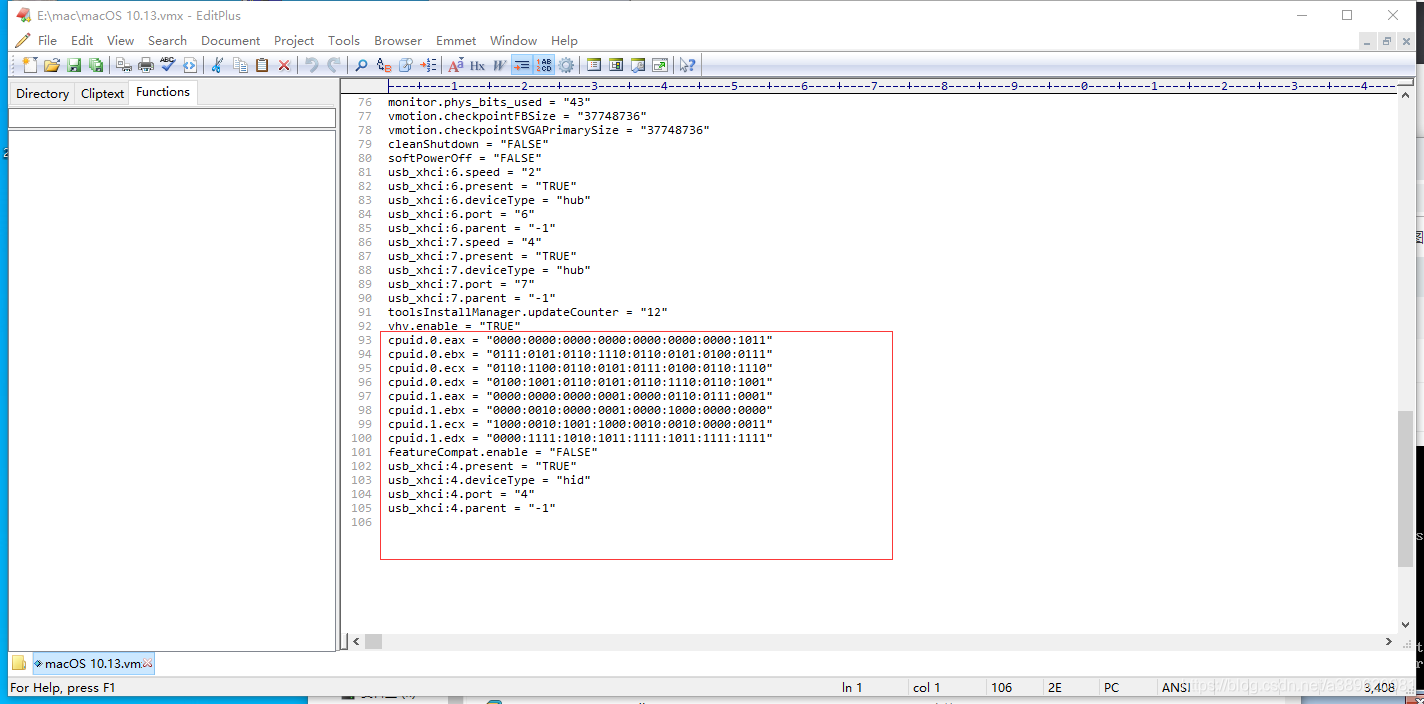This screenshot has height=704, width=1424.
Task: Save the file with the floppy disk icon
Action: (x=74, y=65)
